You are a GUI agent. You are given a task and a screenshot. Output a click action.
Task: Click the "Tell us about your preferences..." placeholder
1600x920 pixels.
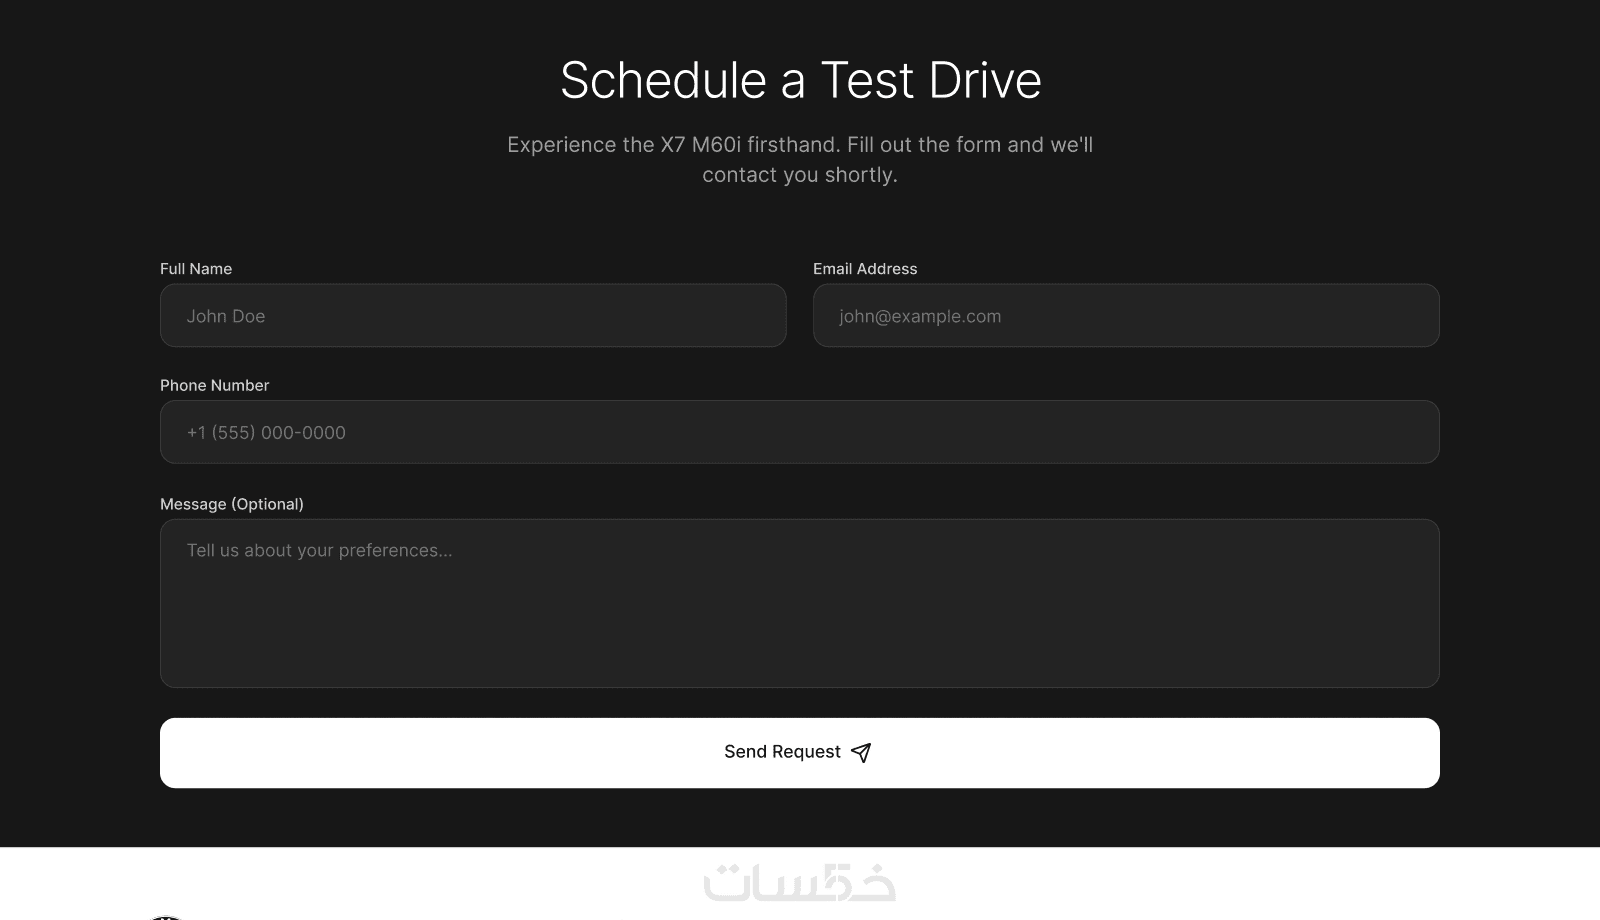[319, 550]
